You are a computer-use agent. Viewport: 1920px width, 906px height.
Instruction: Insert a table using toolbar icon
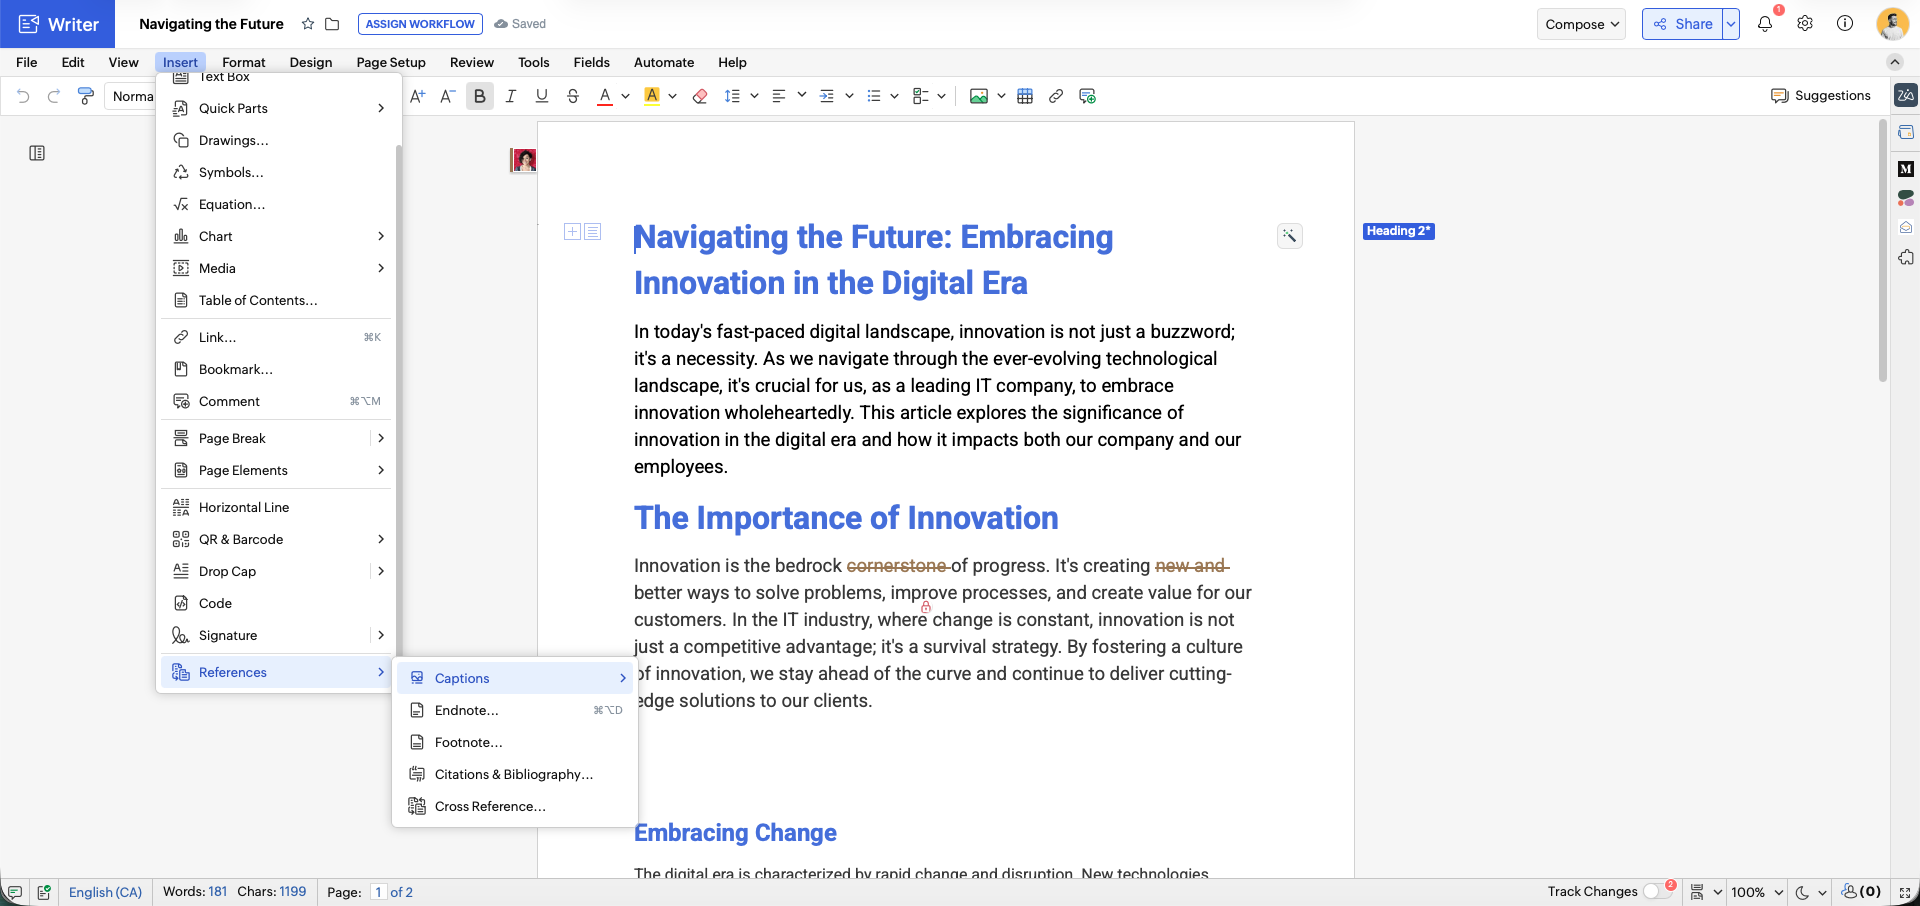tap(1025, 96)
